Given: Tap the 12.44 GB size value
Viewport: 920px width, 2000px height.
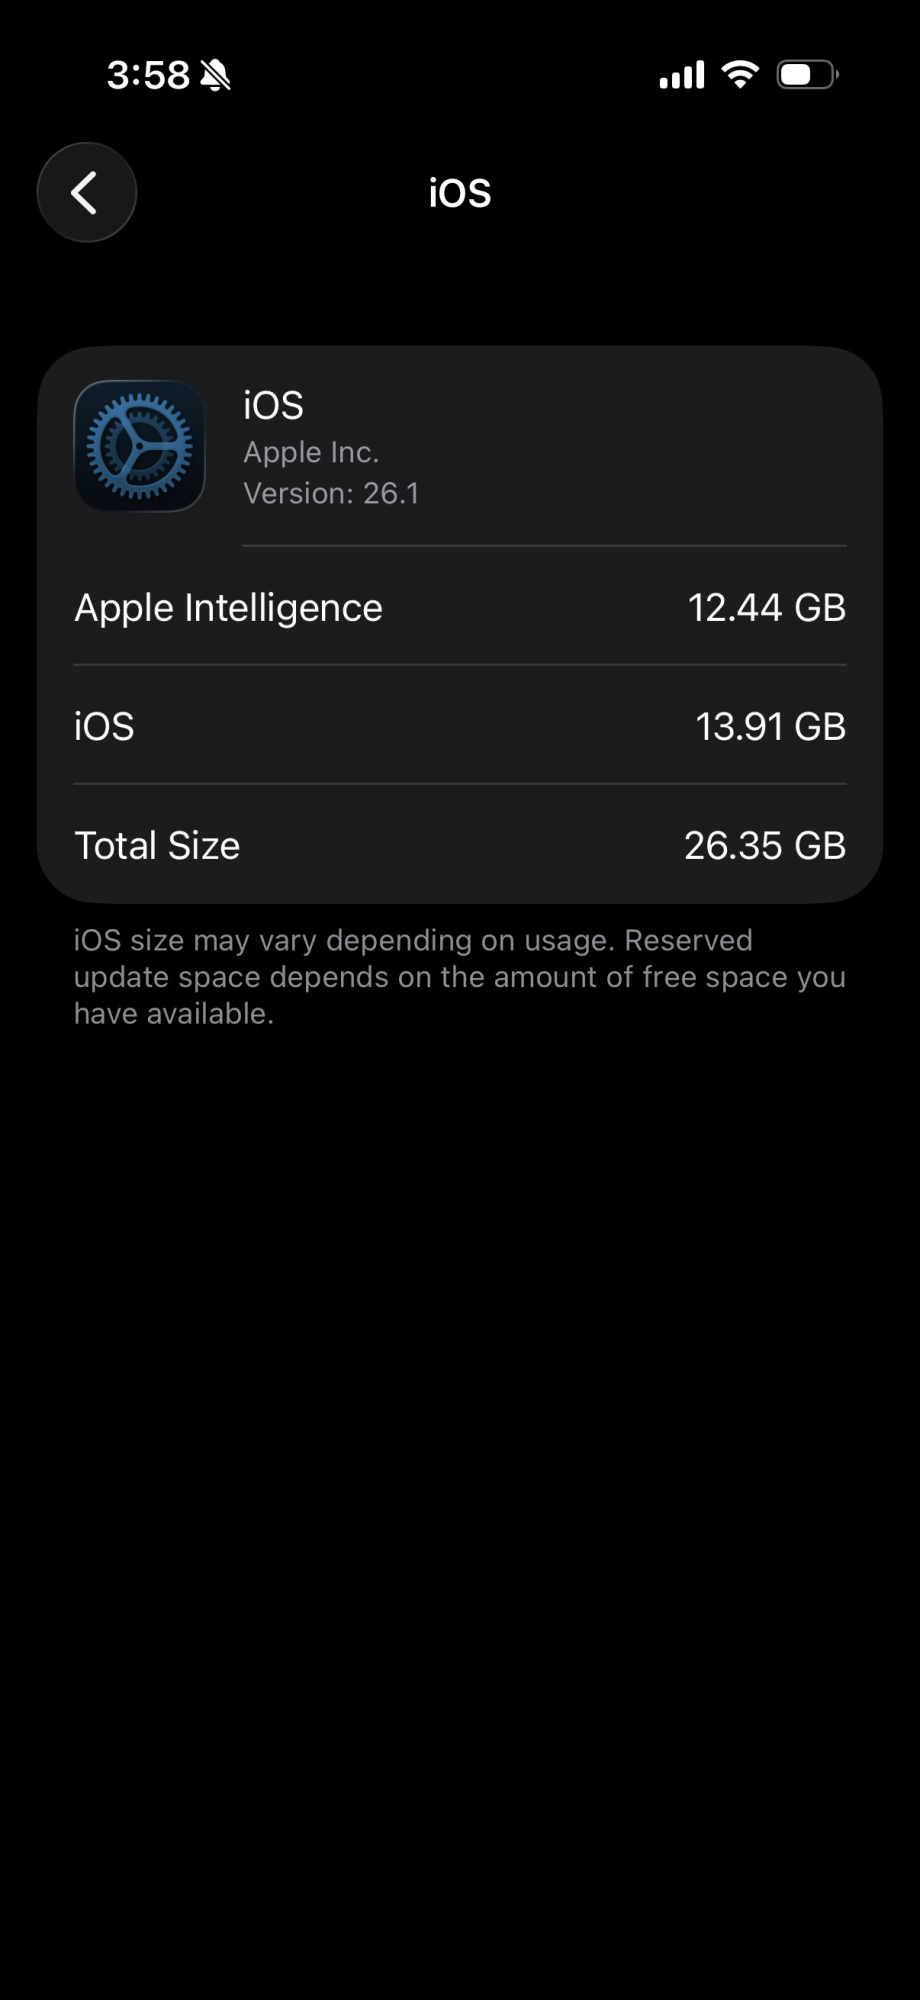Looking at the screenshot, I should tap(766, 608).
